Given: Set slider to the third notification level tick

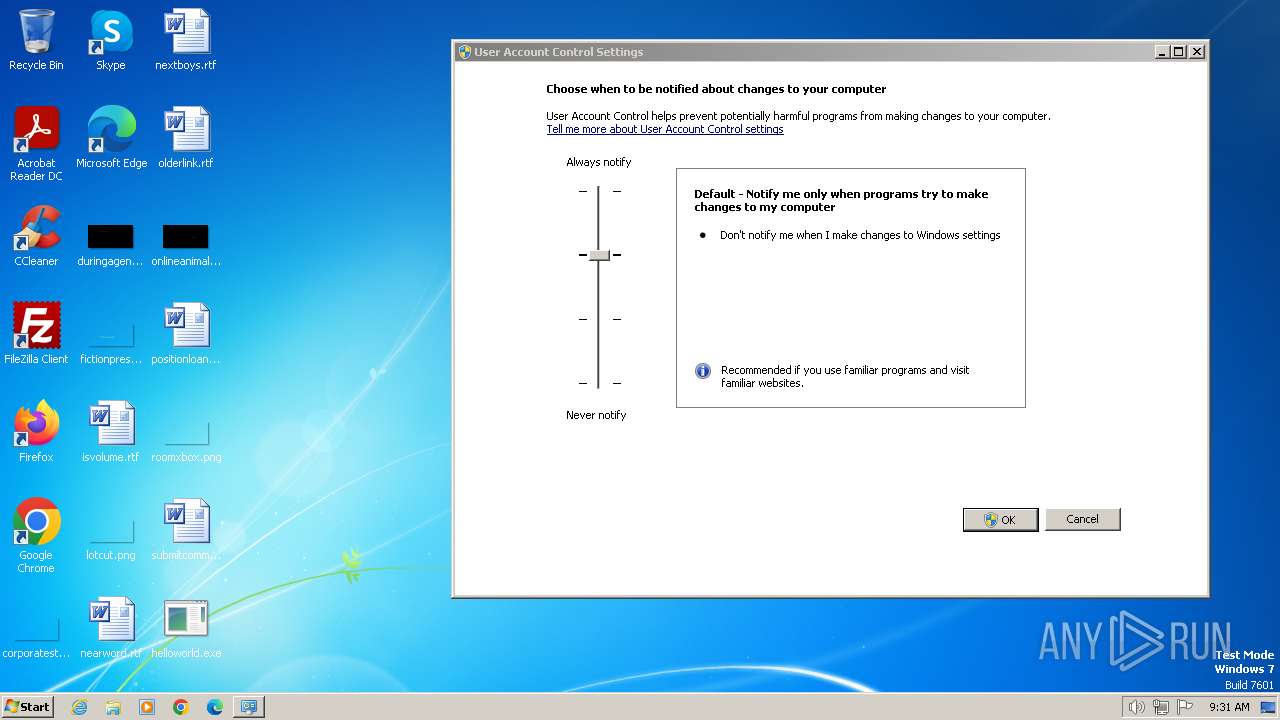Looking at the screenshot, I should (599, 319).
